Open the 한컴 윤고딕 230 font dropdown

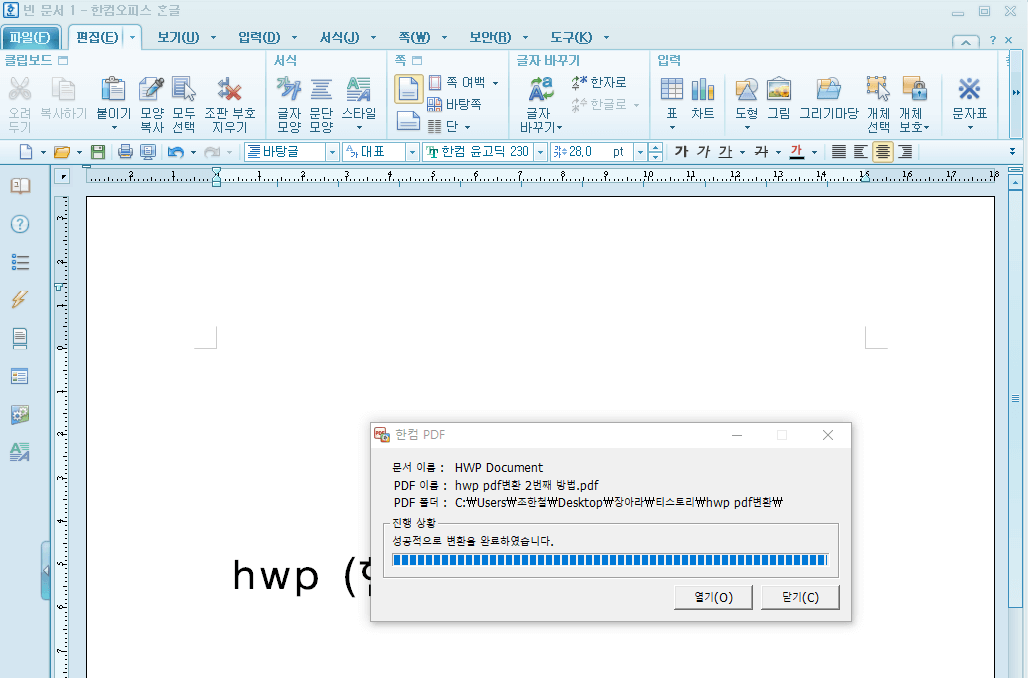538,151
